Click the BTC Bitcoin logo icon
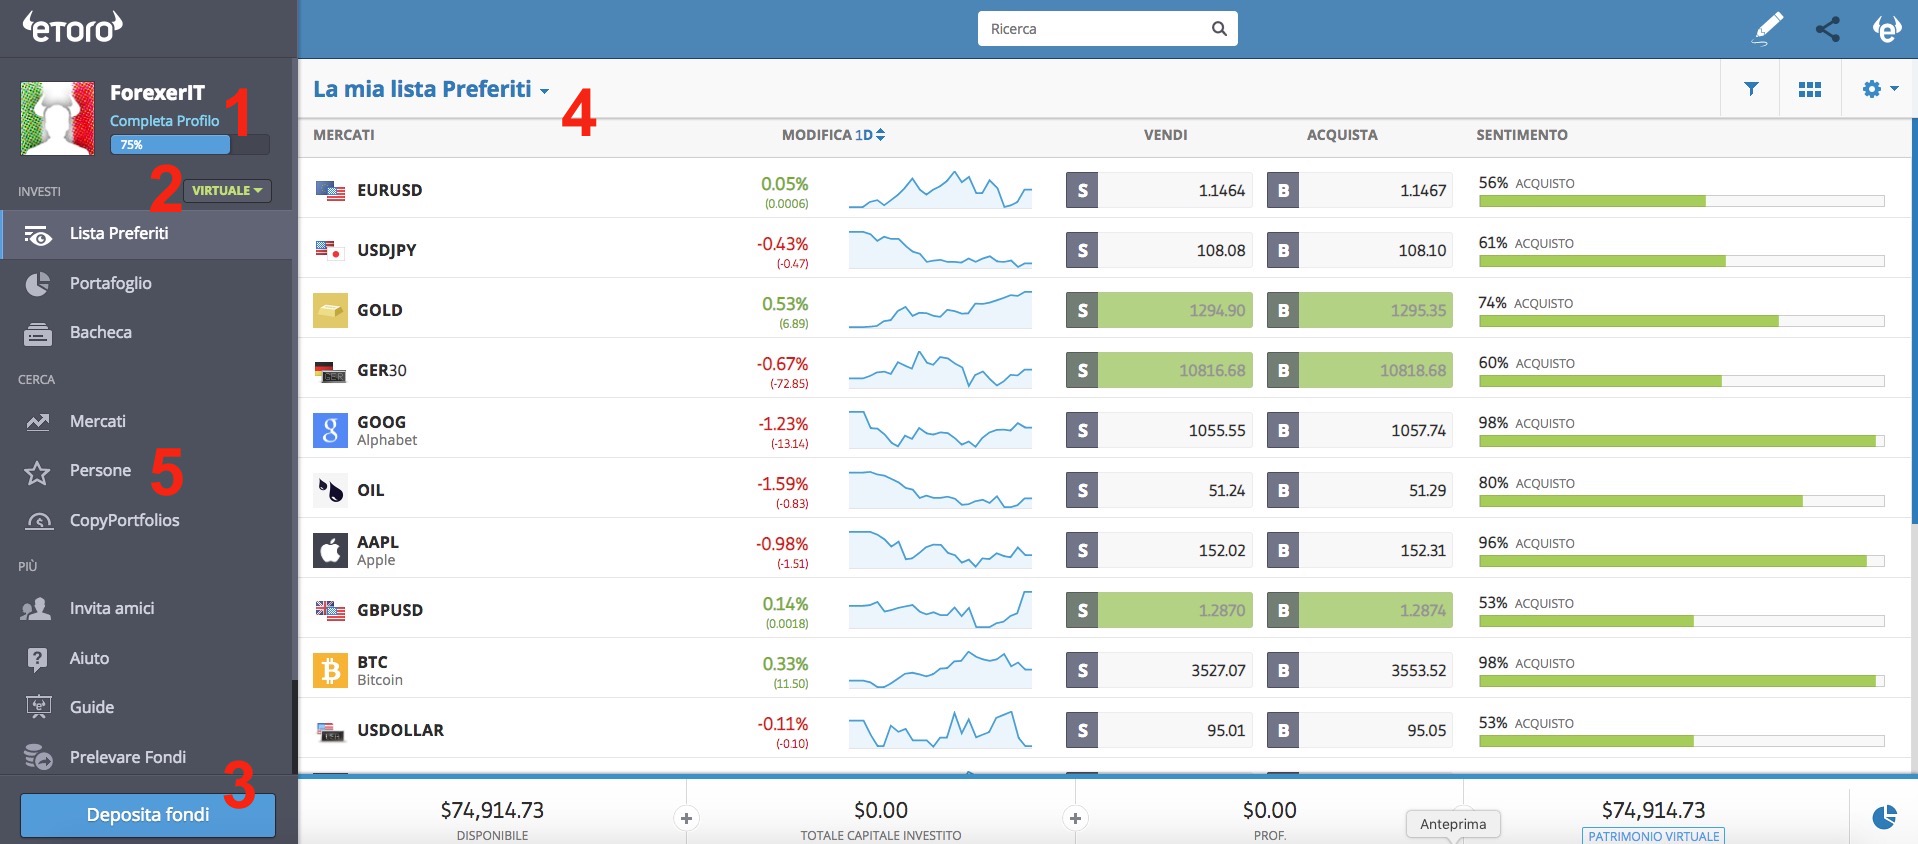This screenshot has width=1918, height=844. (330, 670)
